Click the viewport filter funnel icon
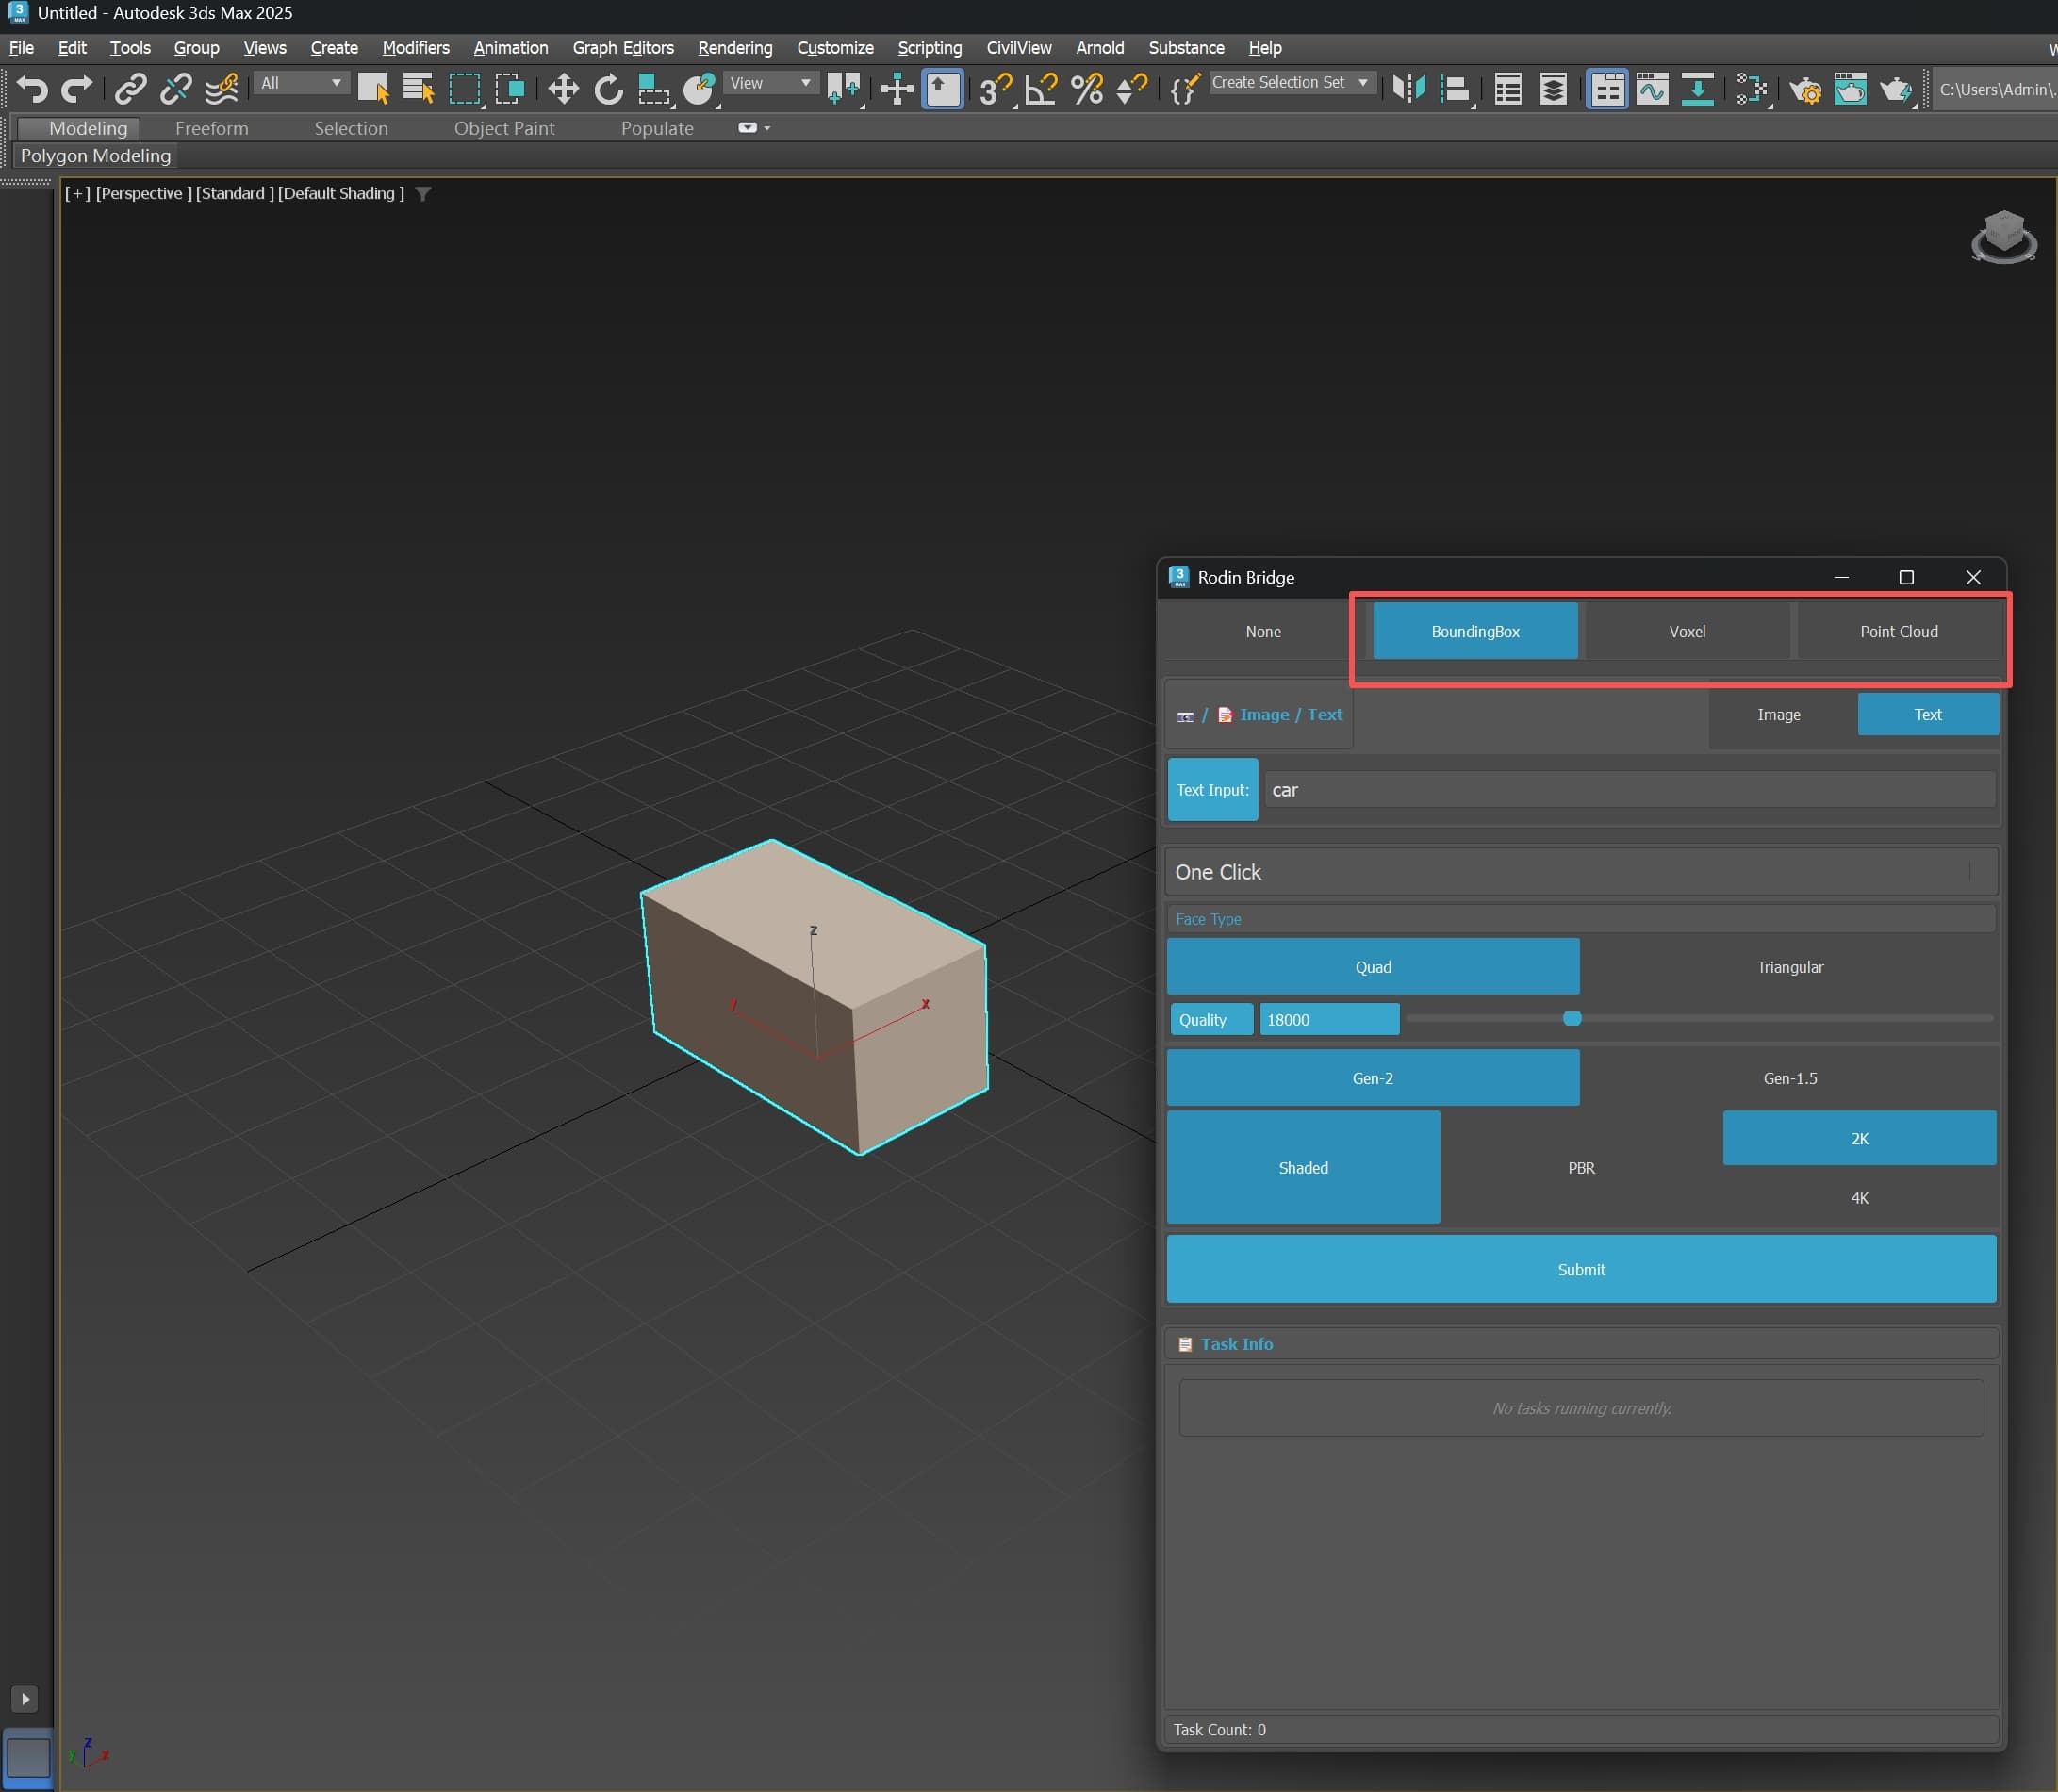 423,194
